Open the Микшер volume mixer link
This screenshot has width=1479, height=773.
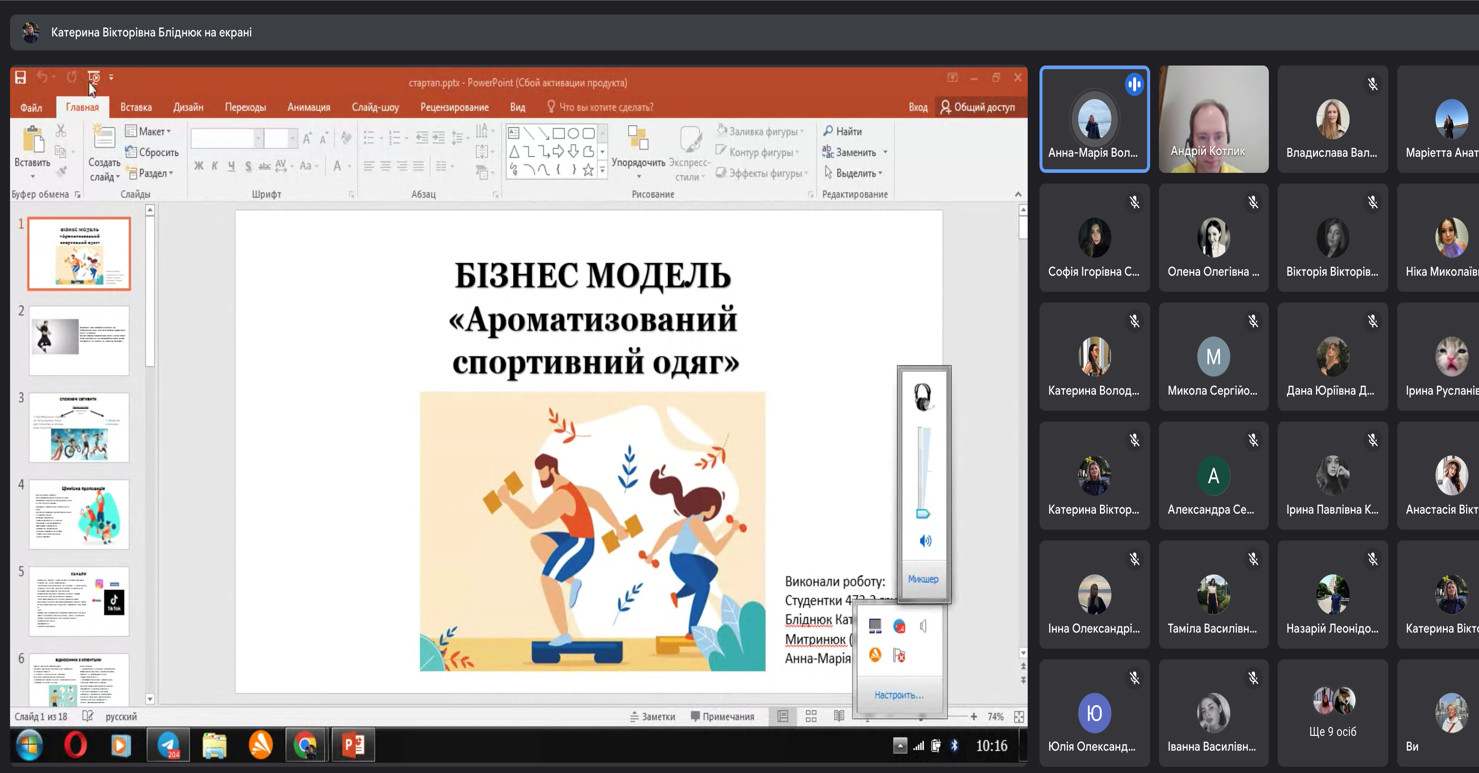coord(923,580)
